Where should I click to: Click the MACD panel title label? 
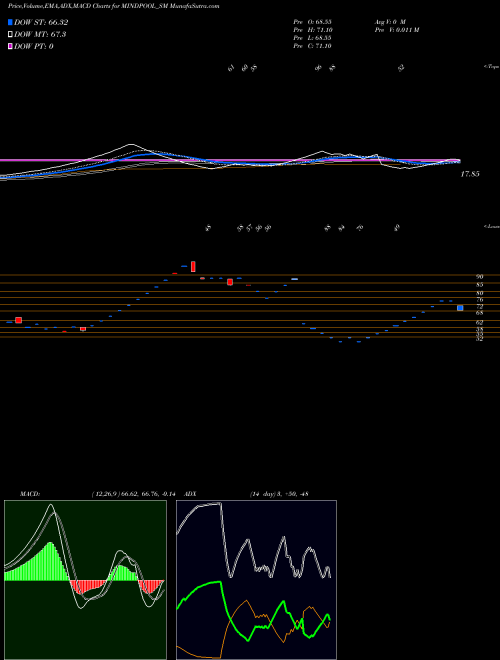tap(29, 494)
